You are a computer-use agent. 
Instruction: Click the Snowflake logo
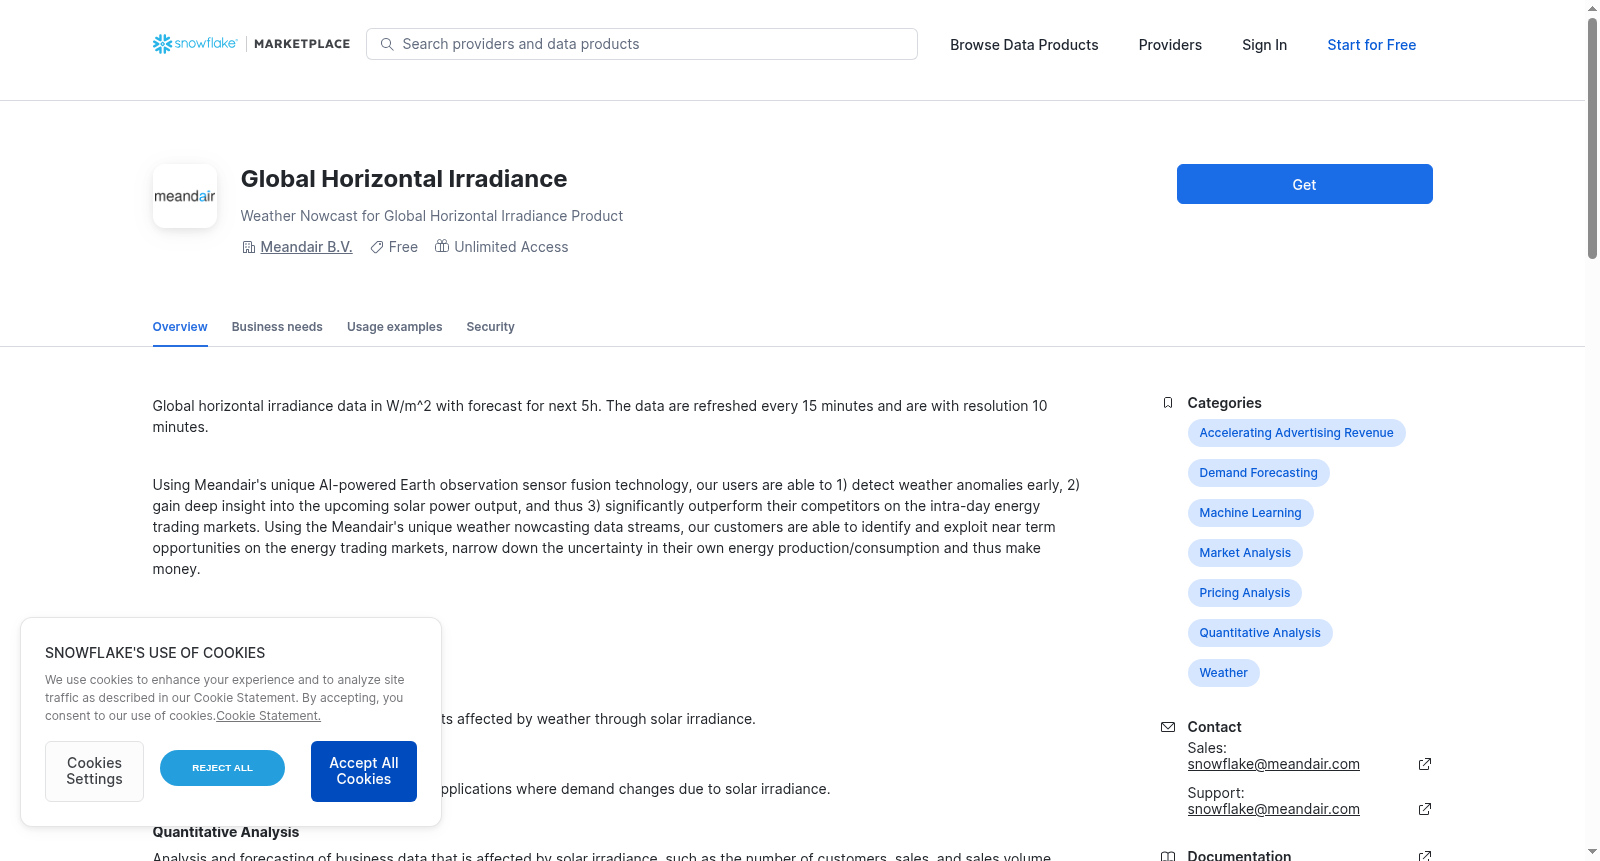[195, 44]
